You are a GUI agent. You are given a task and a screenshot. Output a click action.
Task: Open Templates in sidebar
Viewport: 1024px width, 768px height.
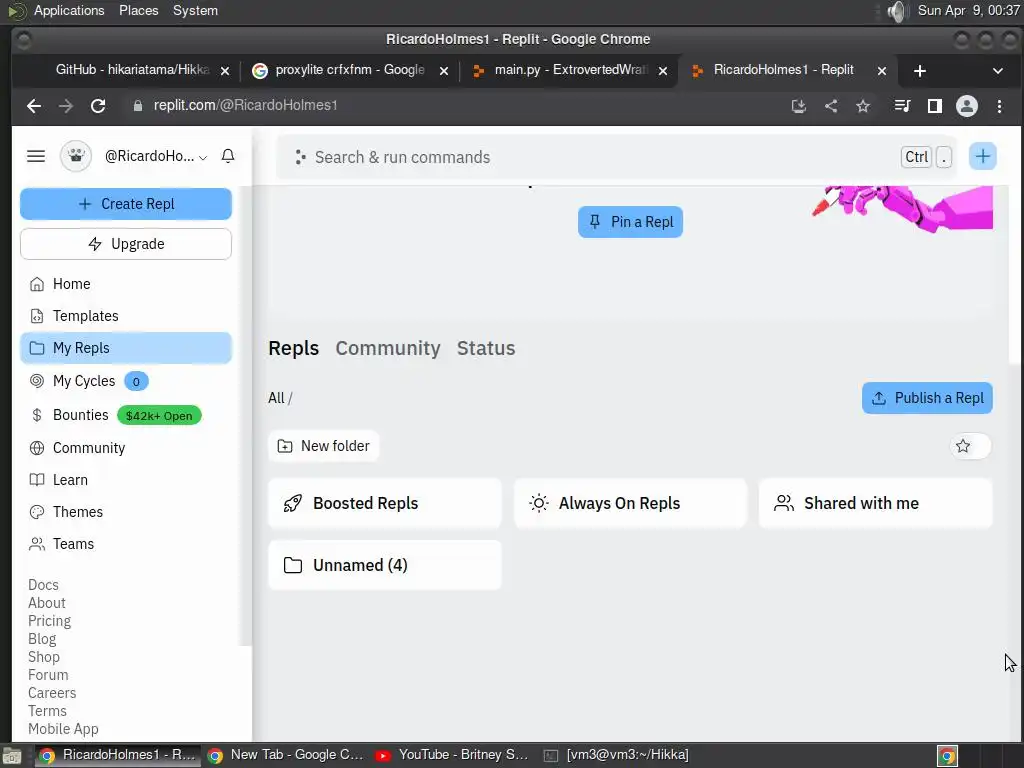[126, 316]
